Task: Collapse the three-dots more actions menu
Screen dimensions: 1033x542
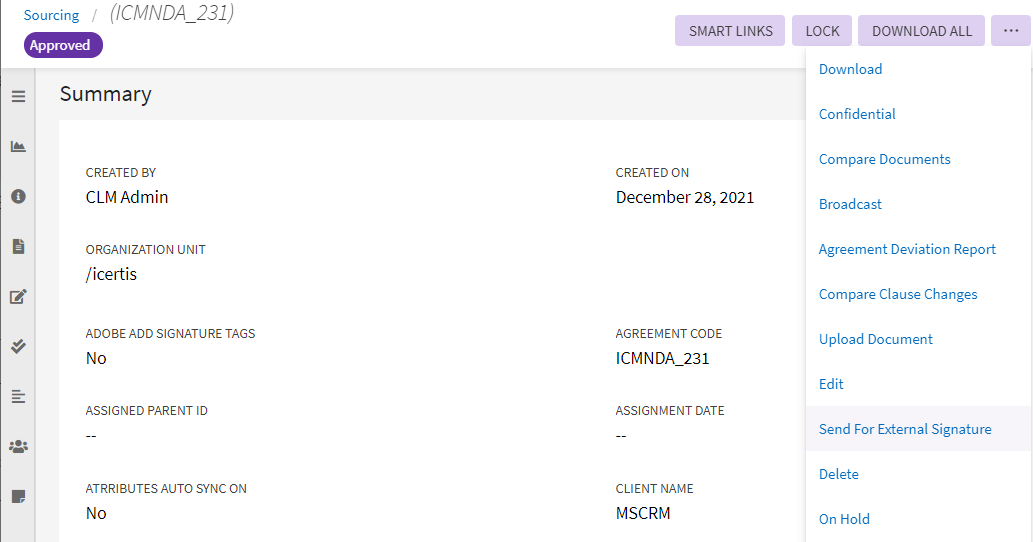Action: point(1011,31)
